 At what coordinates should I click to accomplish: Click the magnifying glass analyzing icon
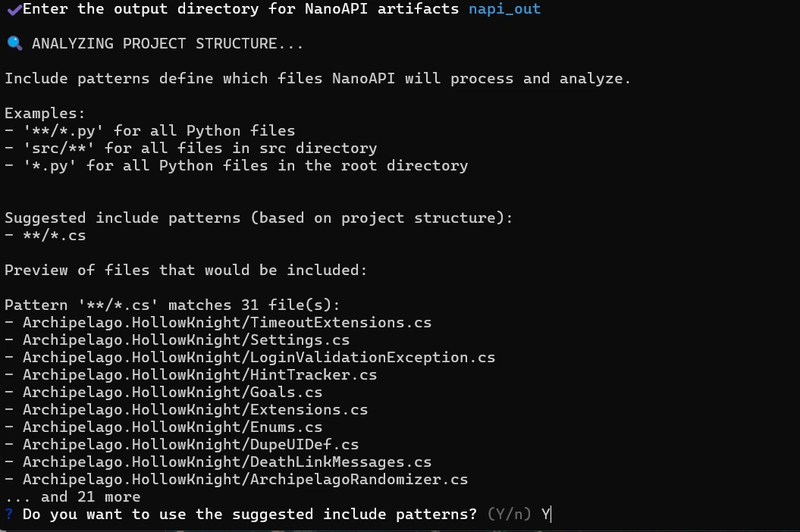(15, 43)
